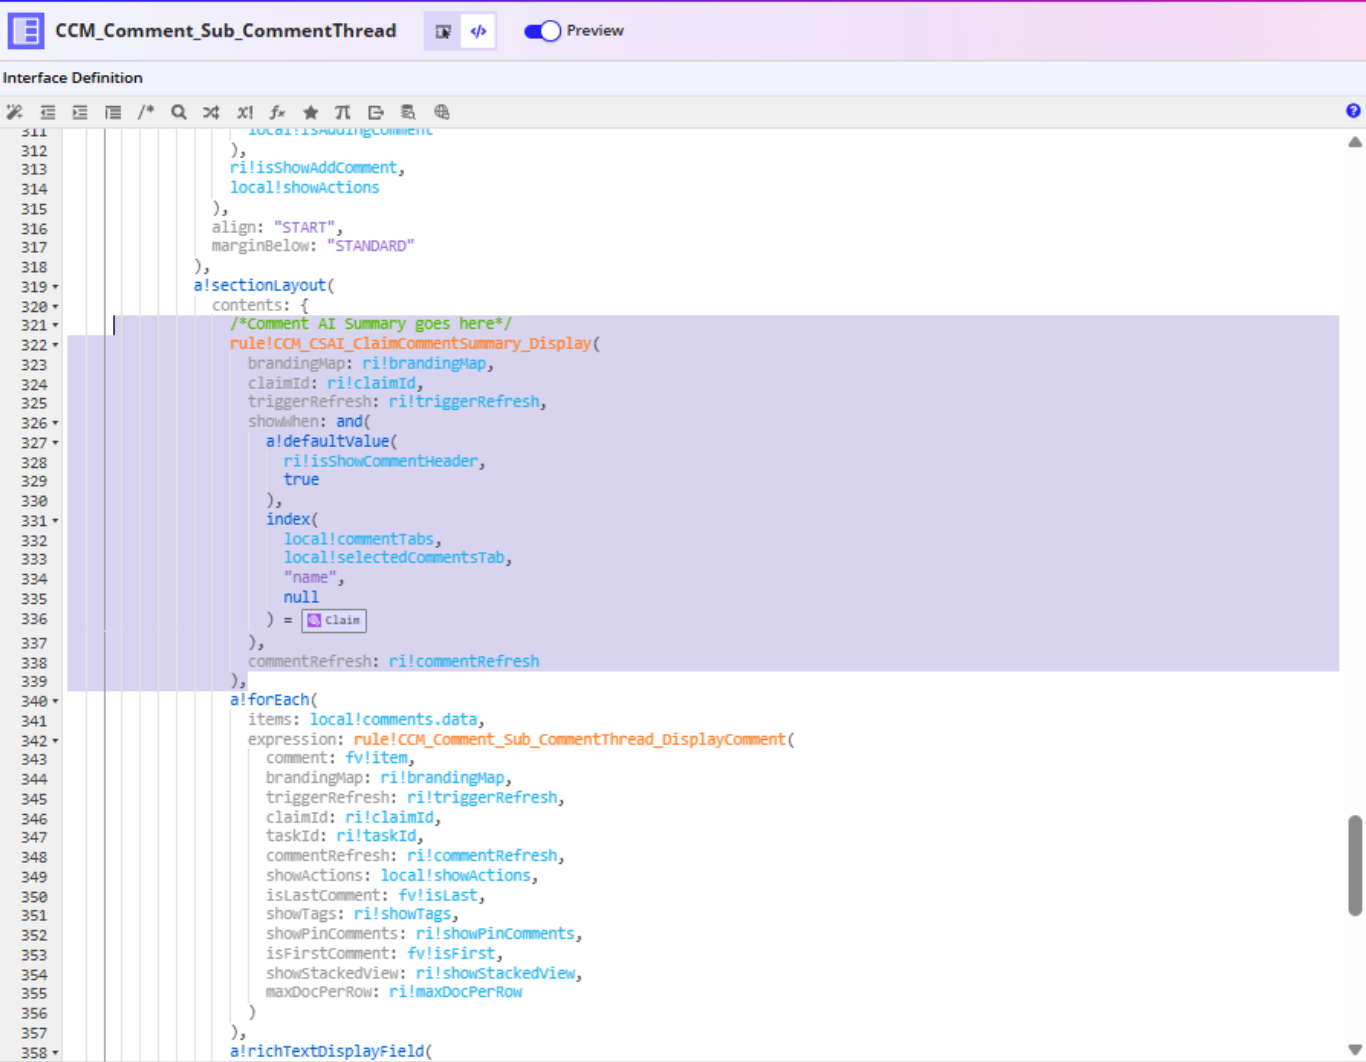
Task: Click ri!showStackedView on line 354
Action: pos(496,973)
